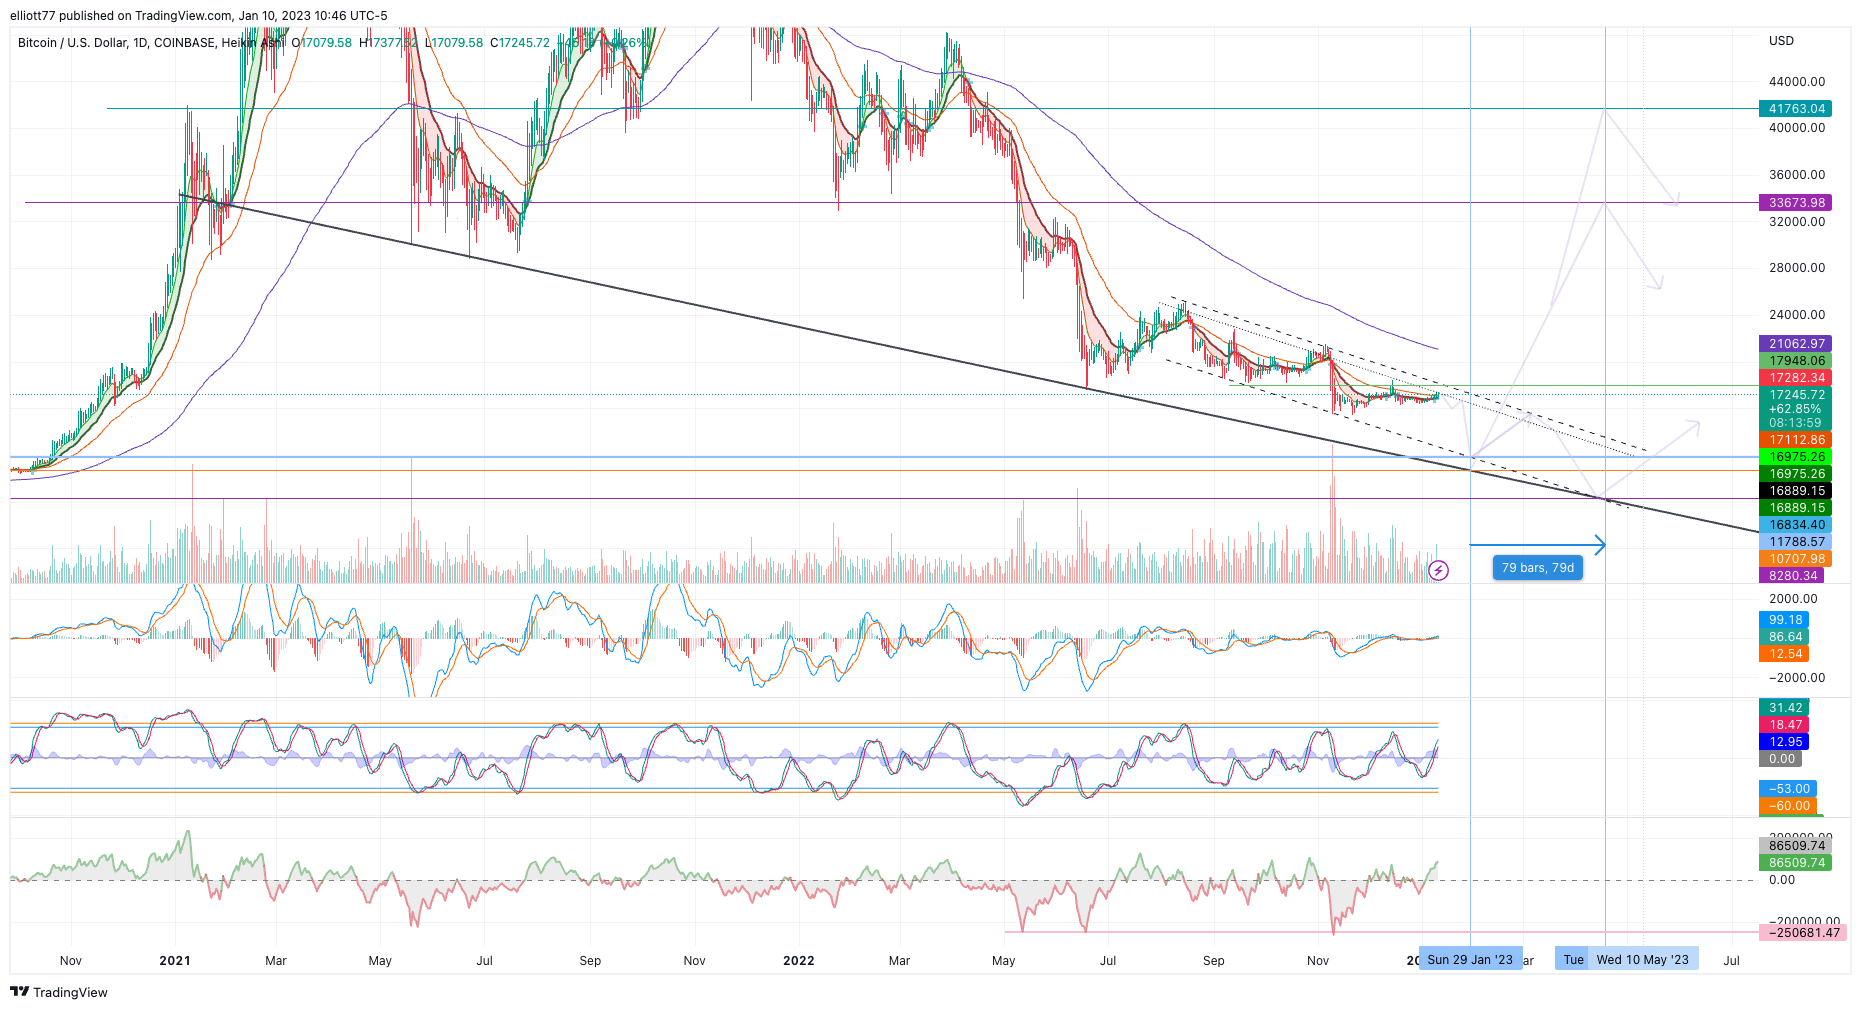Click the Sep label near 2022 end
The height and width of the screenshot is (1009, 1861).
[1213, 961]
